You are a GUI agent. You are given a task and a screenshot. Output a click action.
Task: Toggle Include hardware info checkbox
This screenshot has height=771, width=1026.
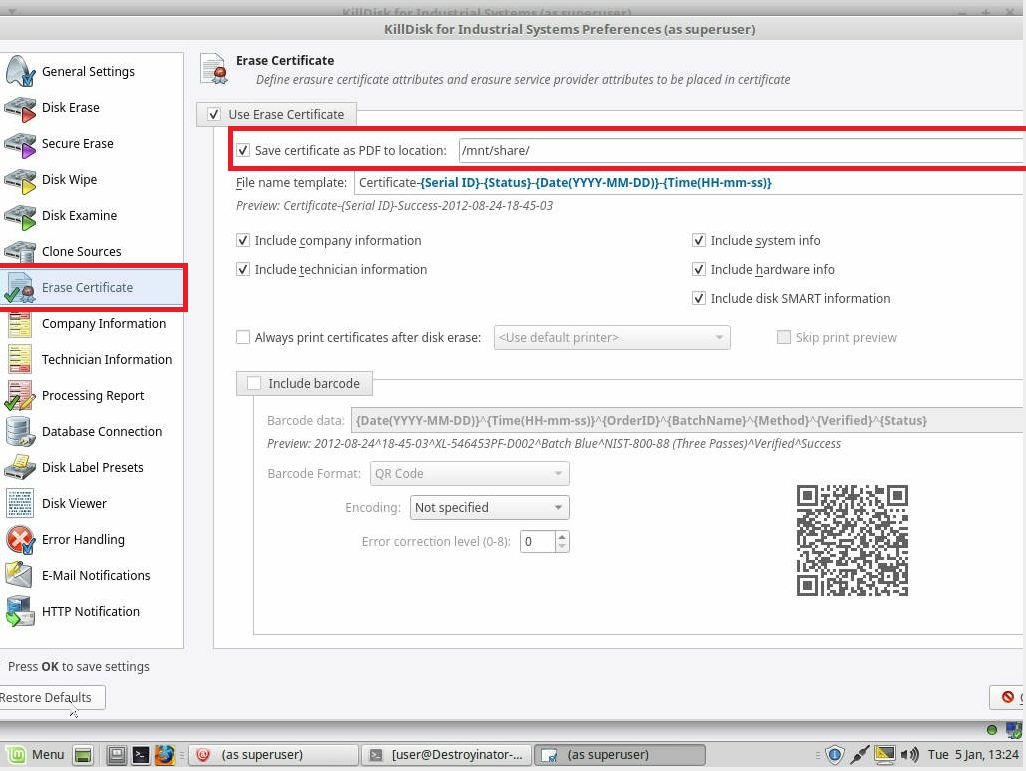click(x=699, y=269)
